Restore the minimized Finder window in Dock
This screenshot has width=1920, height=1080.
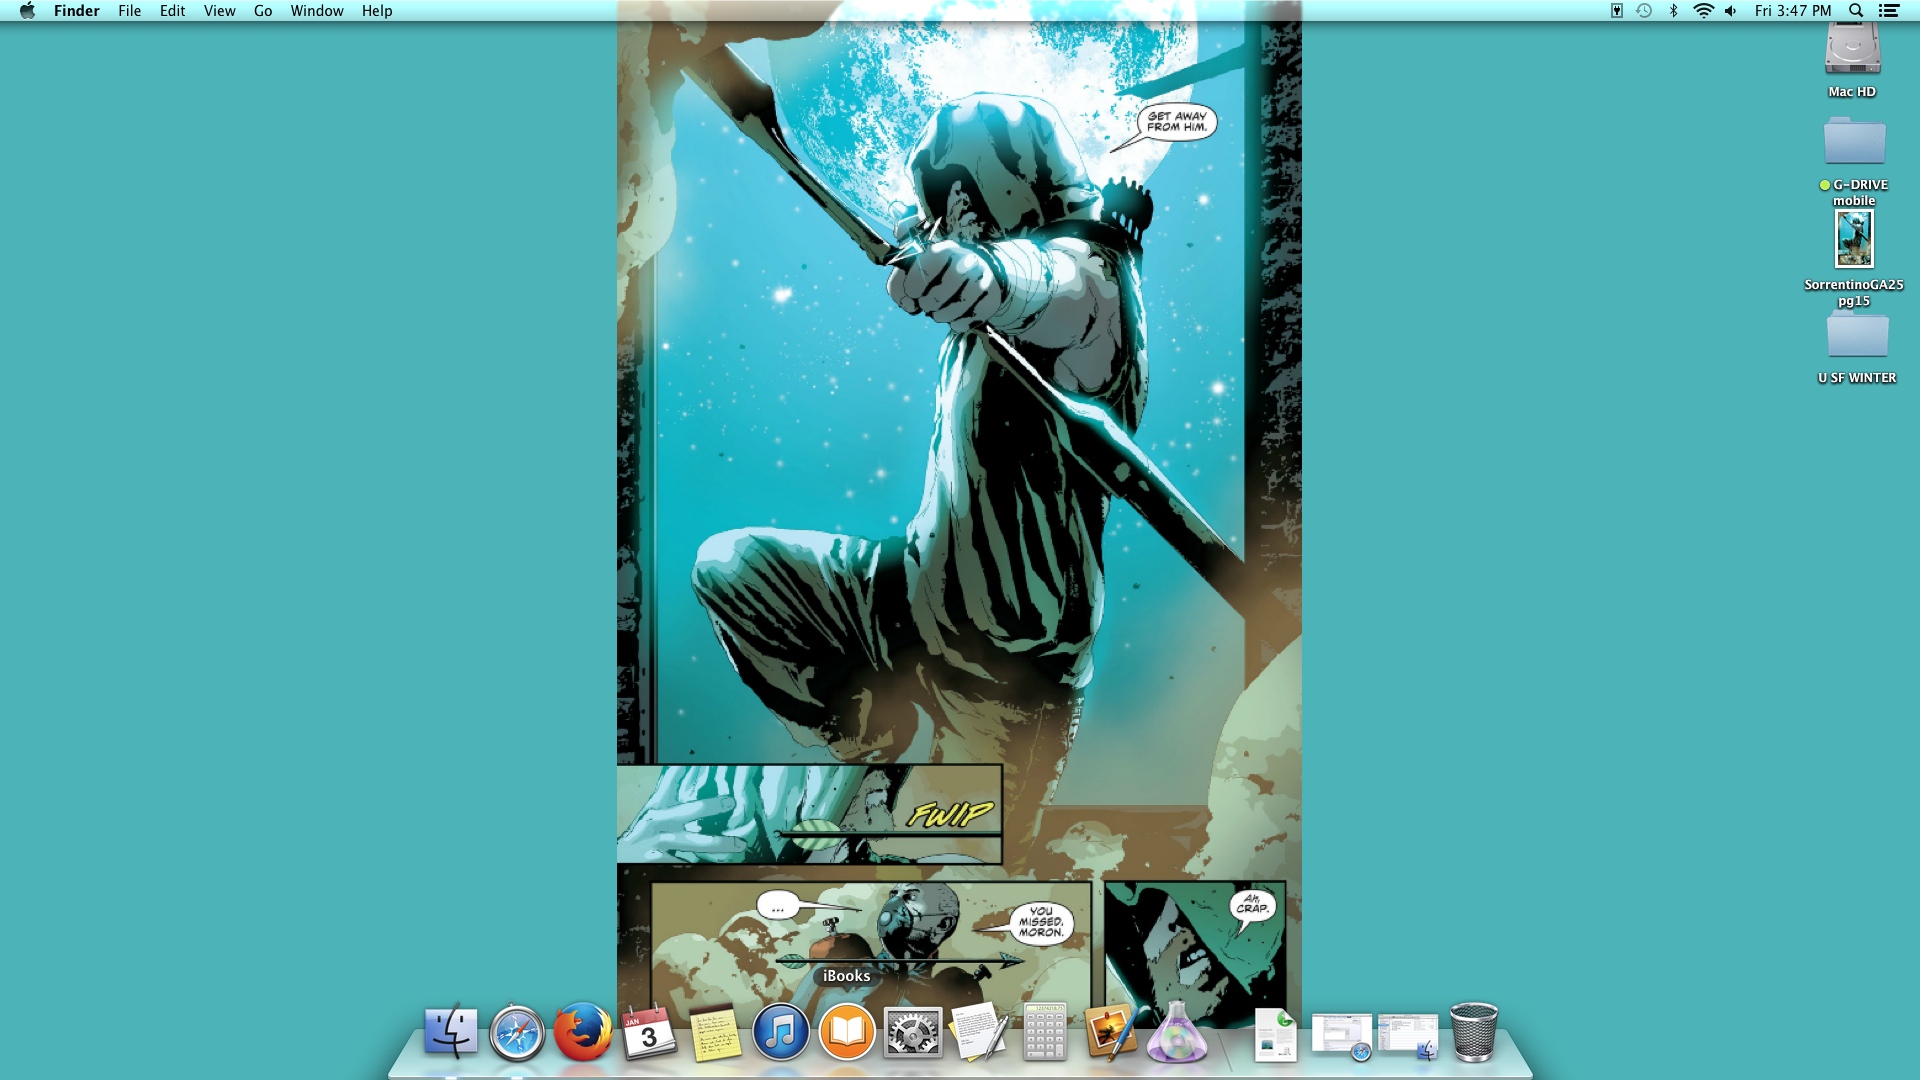click(1408, 1037)
